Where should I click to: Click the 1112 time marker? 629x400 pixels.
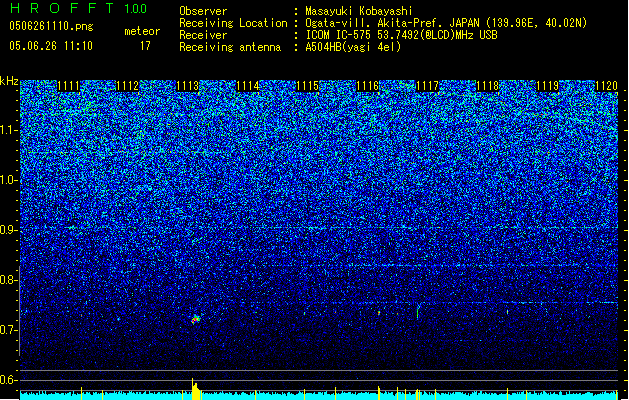(x=128, y=86)
